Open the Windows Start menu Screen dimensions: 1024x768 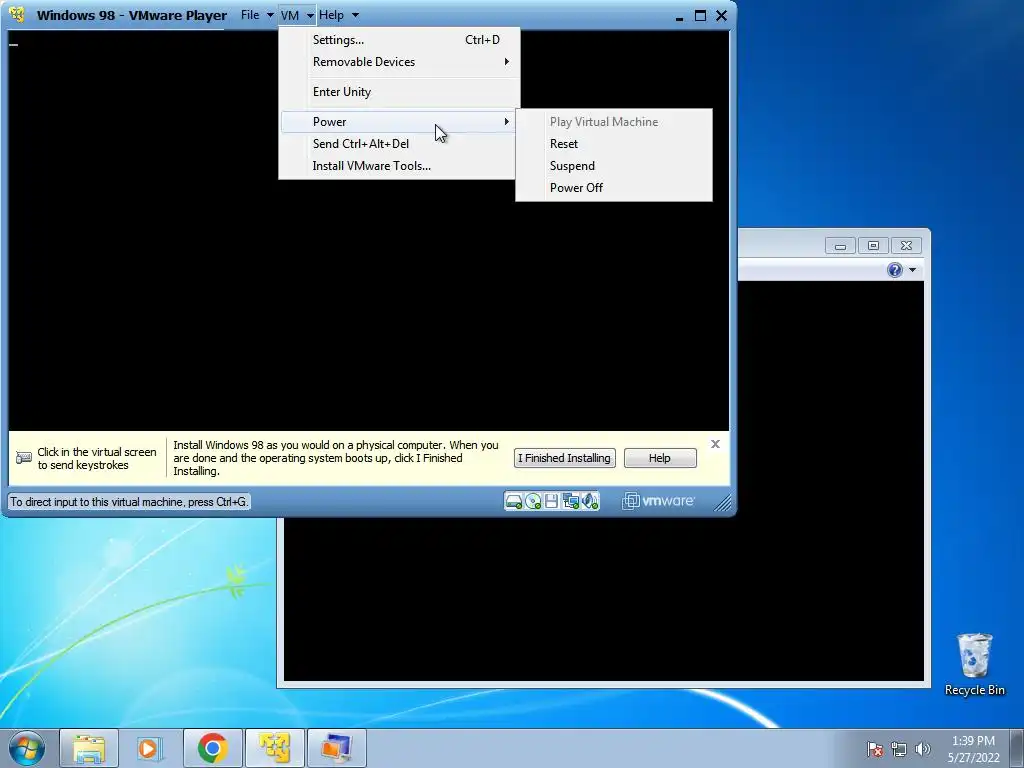[x=27, y=748]
